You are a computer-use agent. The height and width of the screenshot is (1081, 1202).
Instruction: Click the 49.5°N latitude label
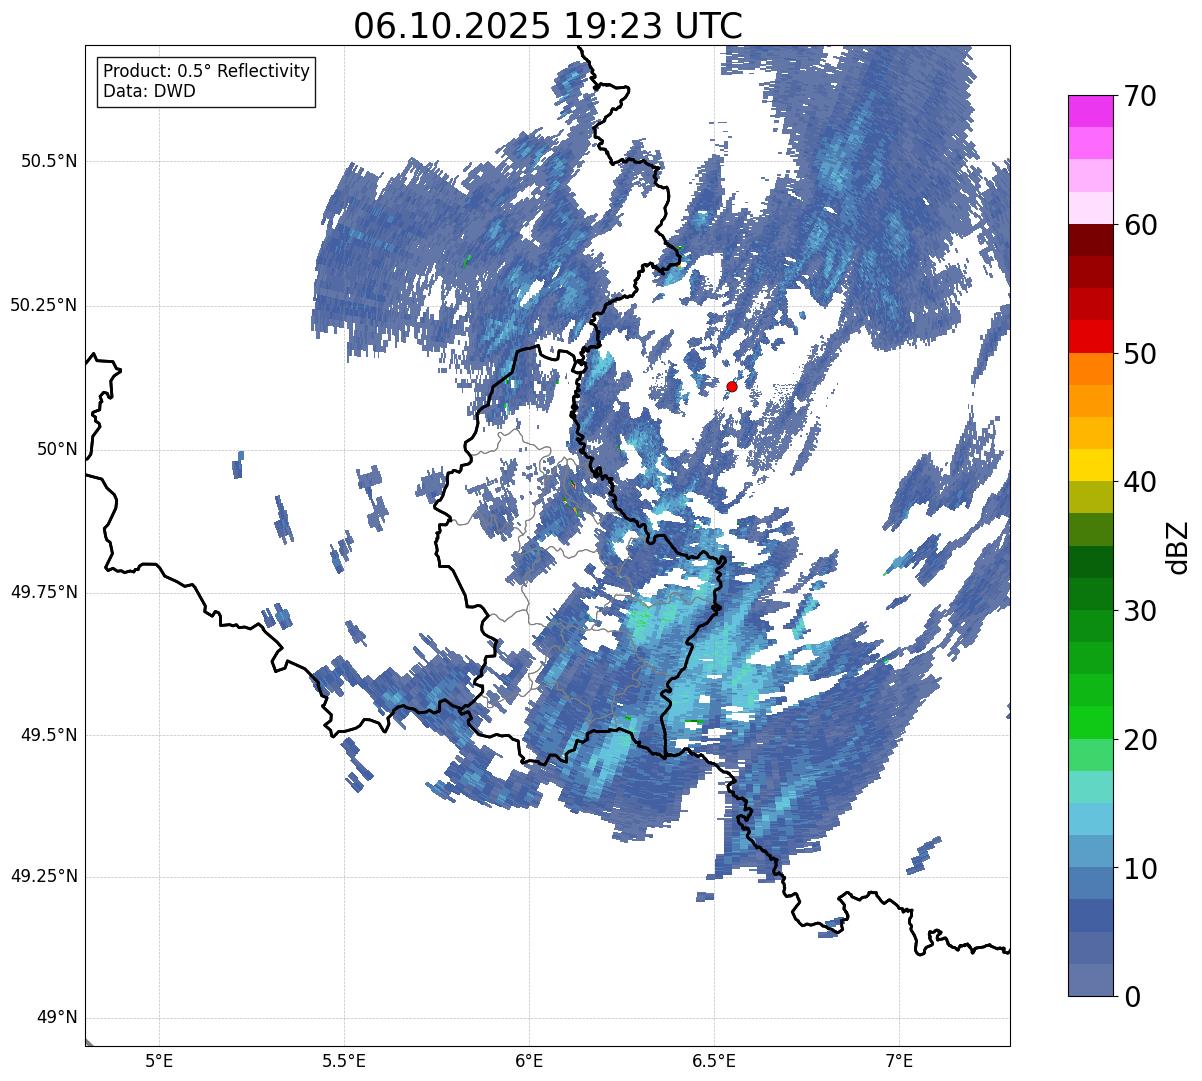(49, 735)
